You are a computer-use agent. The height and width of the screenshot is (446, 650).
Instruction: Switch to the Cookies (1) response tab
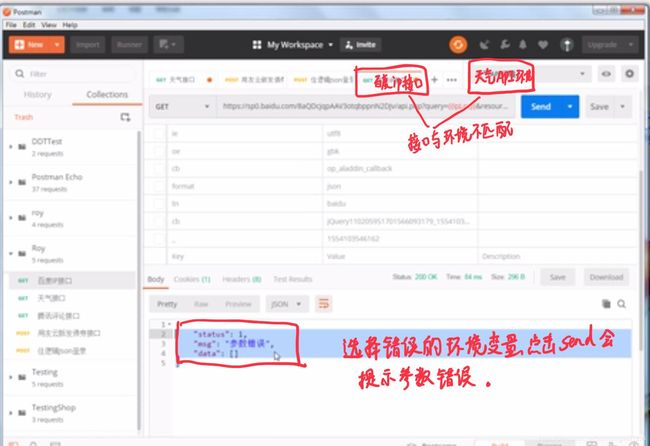click(x=192, y=279)
